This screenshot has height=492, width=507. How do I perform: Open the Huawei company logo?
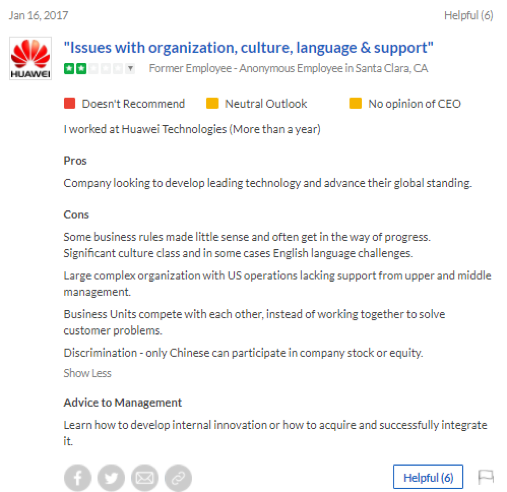click(30, 58)
